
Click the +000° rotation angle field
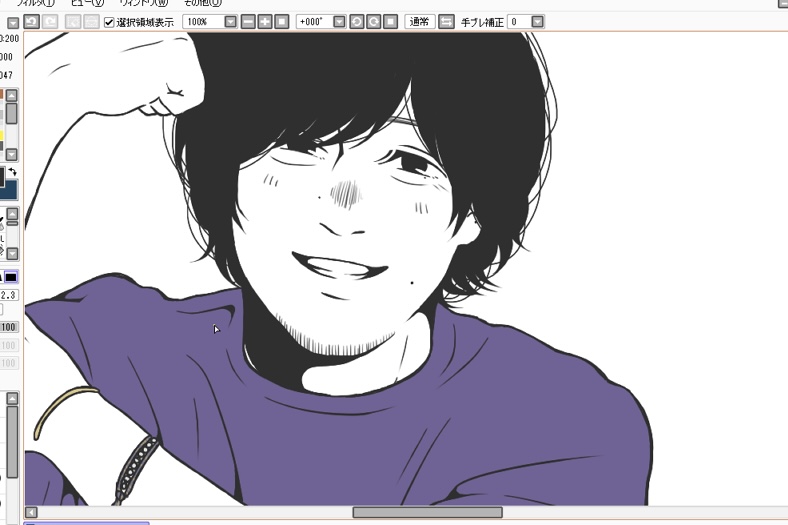tap(315, 22)
